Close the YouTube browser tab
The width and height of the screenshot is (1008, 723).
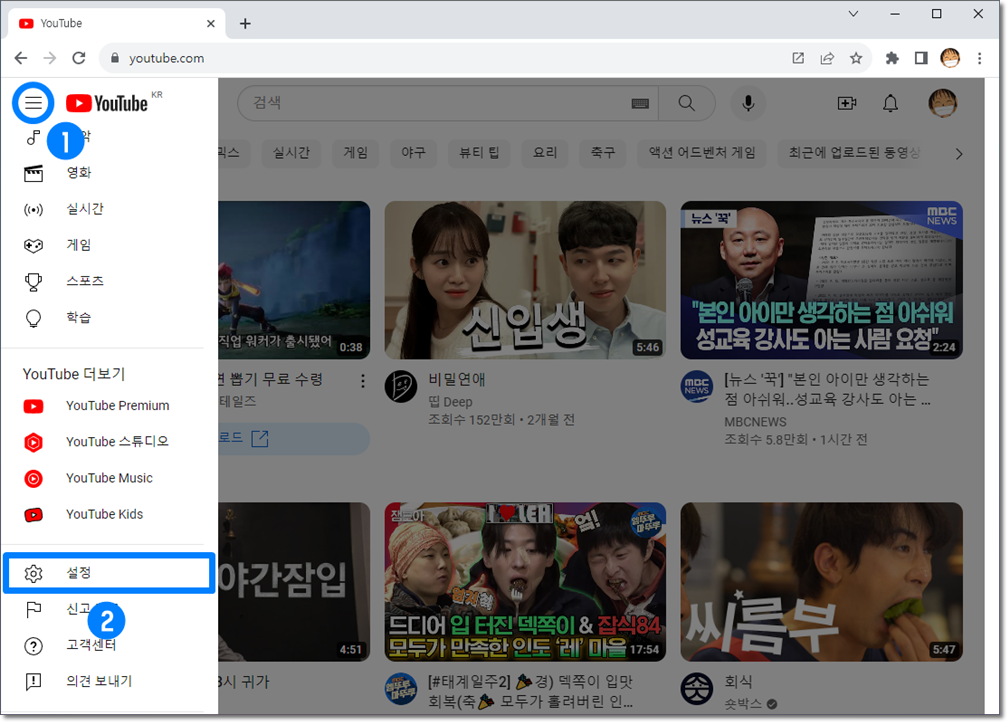pos(211,24)
